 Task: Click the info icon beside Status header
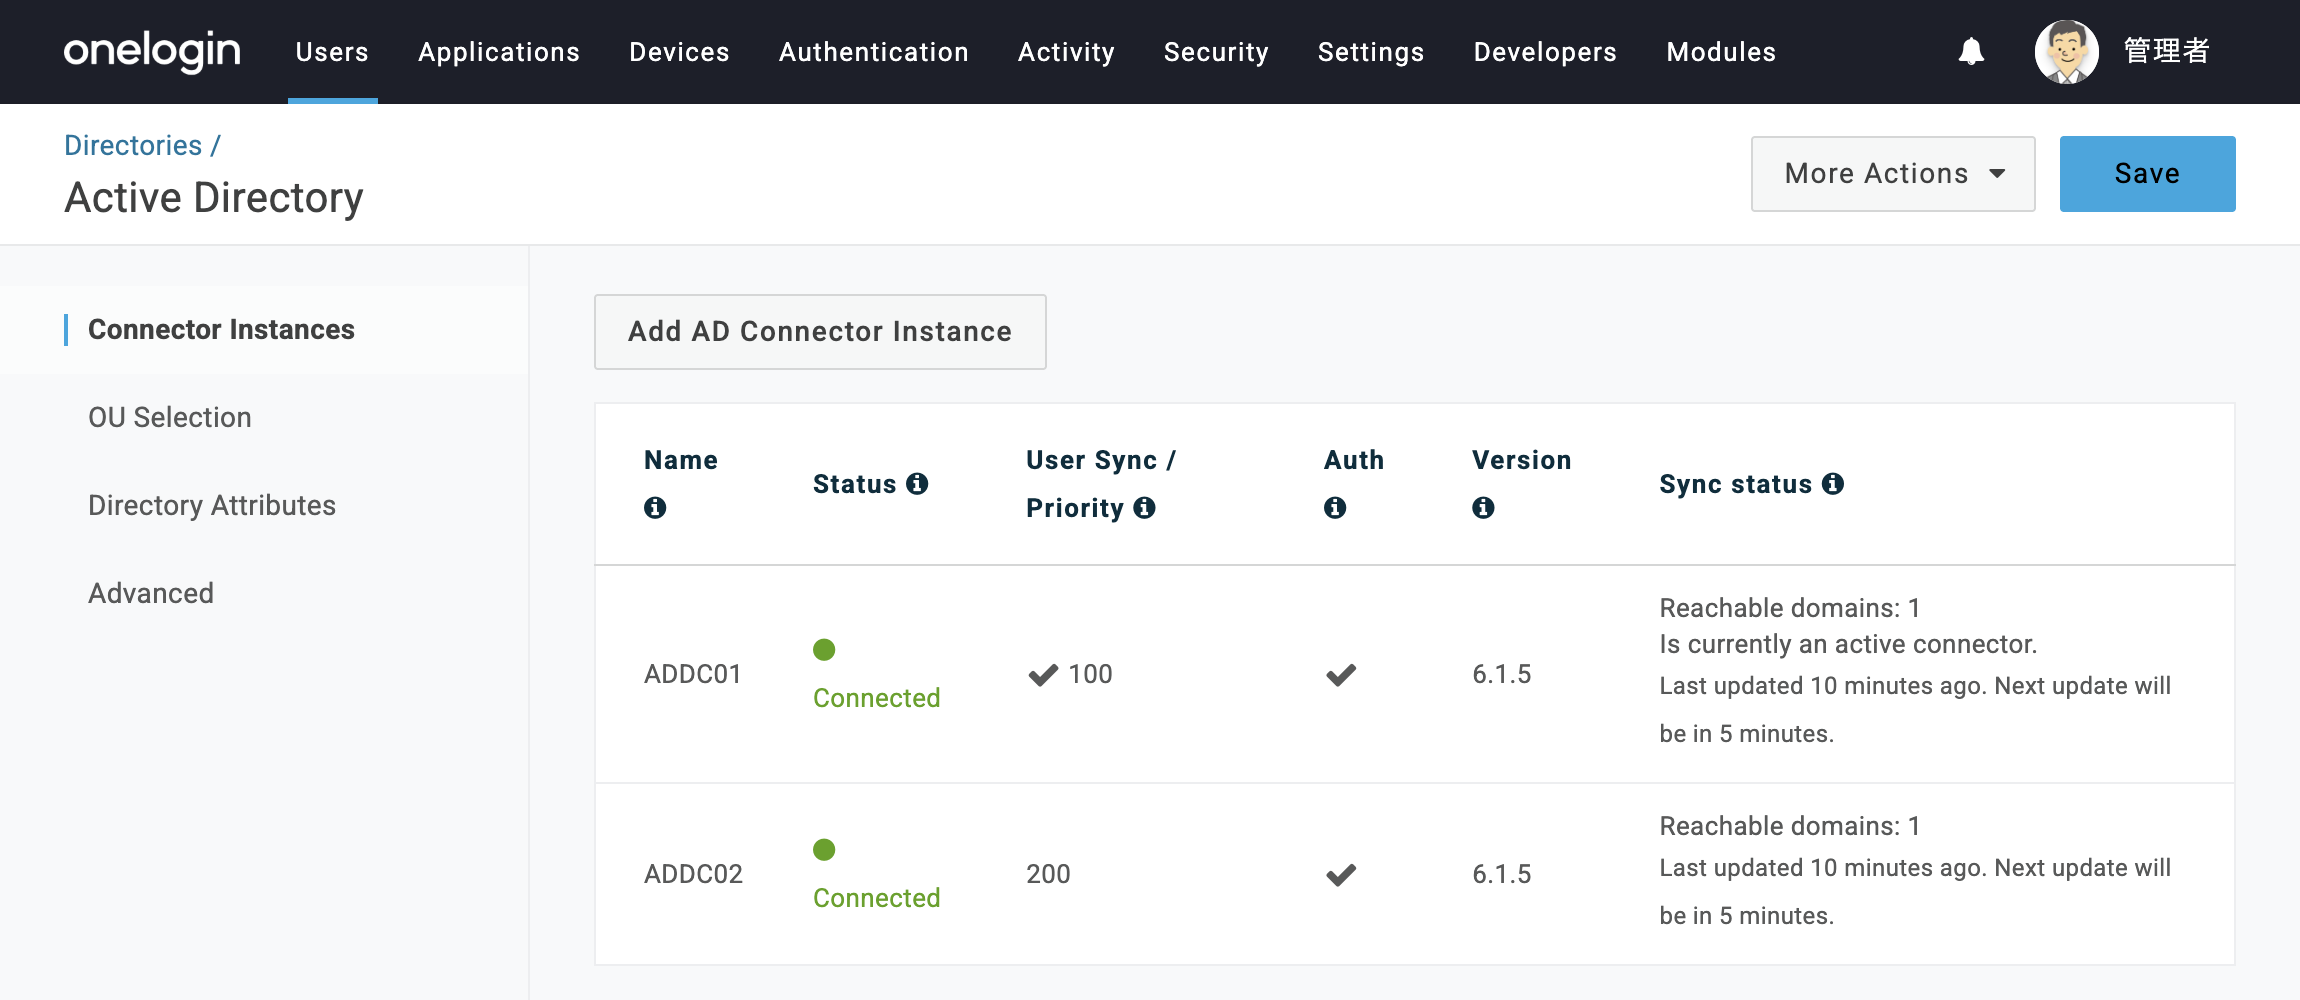(917, 484)
